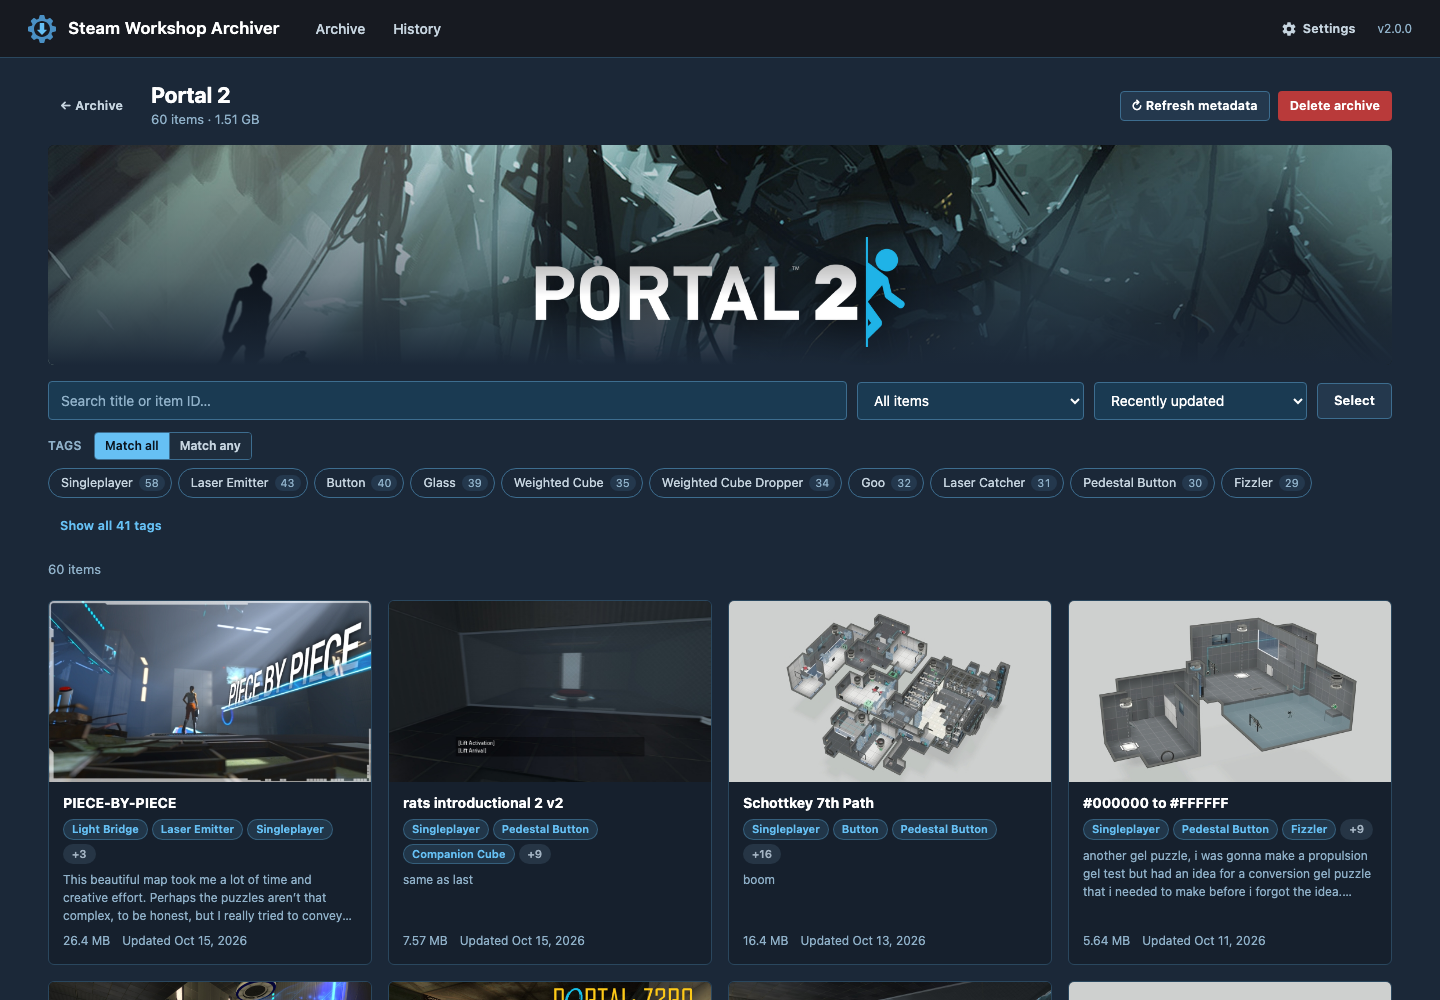The width and height of the screenshot is (1440, 1000).
Task: Open Settings via the gear icon
Action: tap(1289, 29)
